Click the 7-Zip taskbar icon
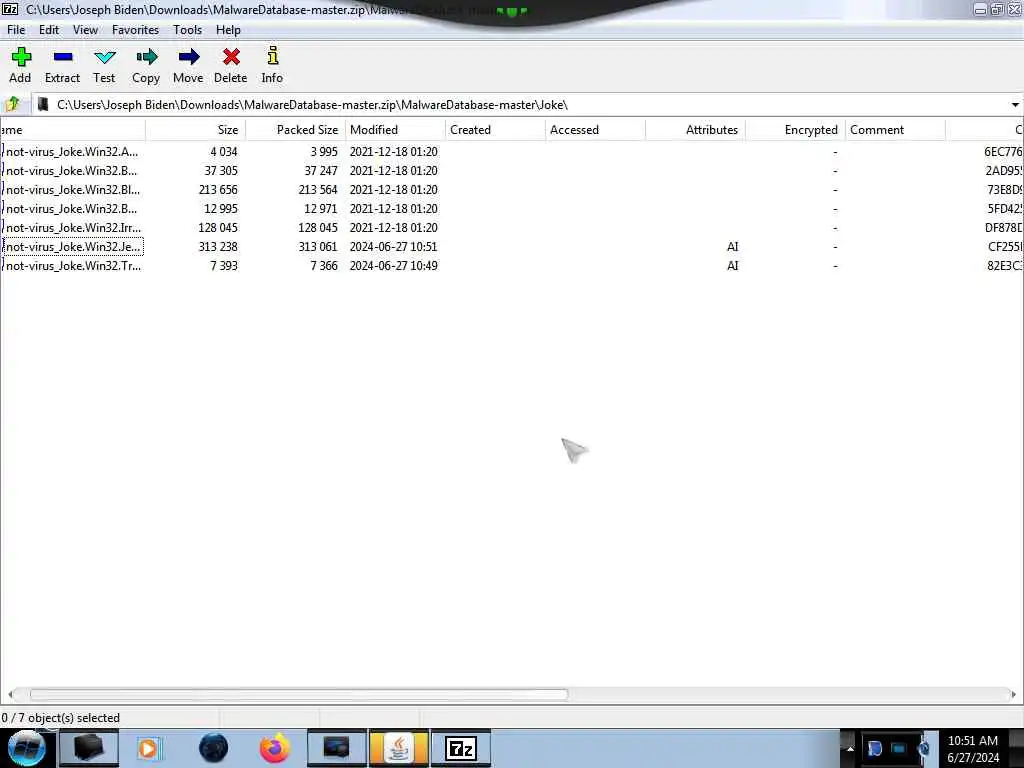 tap(461, 748)
